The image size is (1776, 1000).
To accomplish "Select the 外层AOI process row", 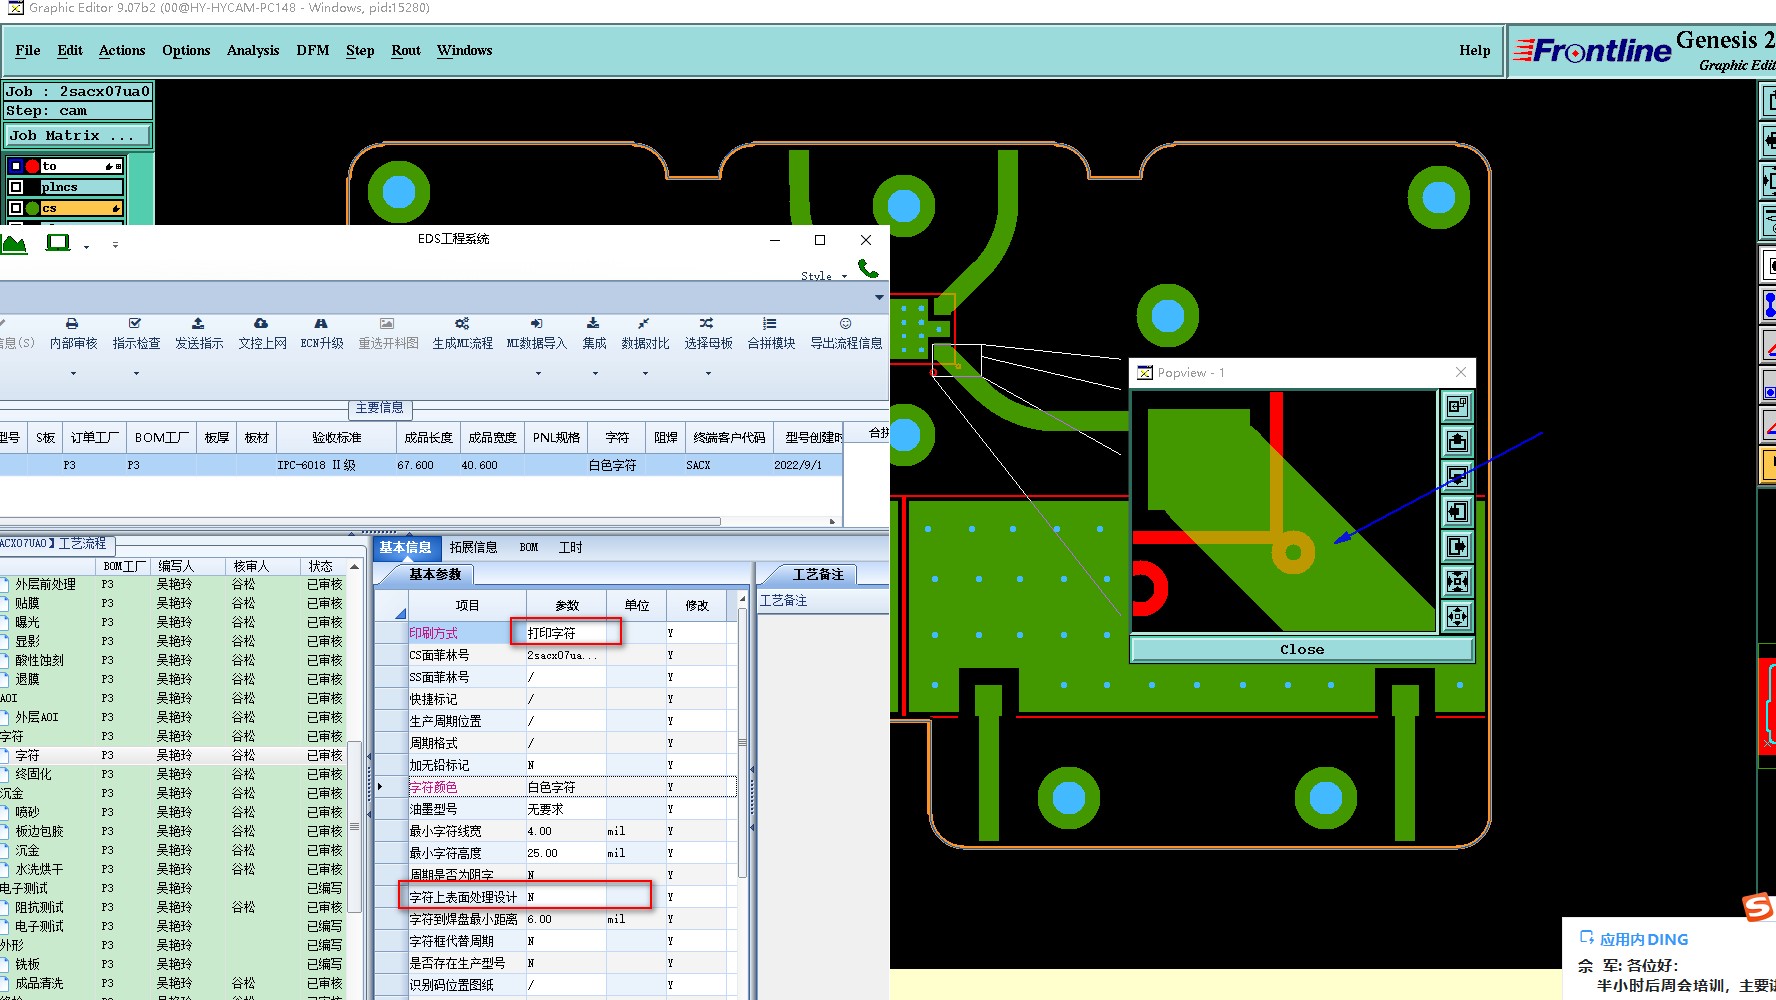I will (172, 717).
